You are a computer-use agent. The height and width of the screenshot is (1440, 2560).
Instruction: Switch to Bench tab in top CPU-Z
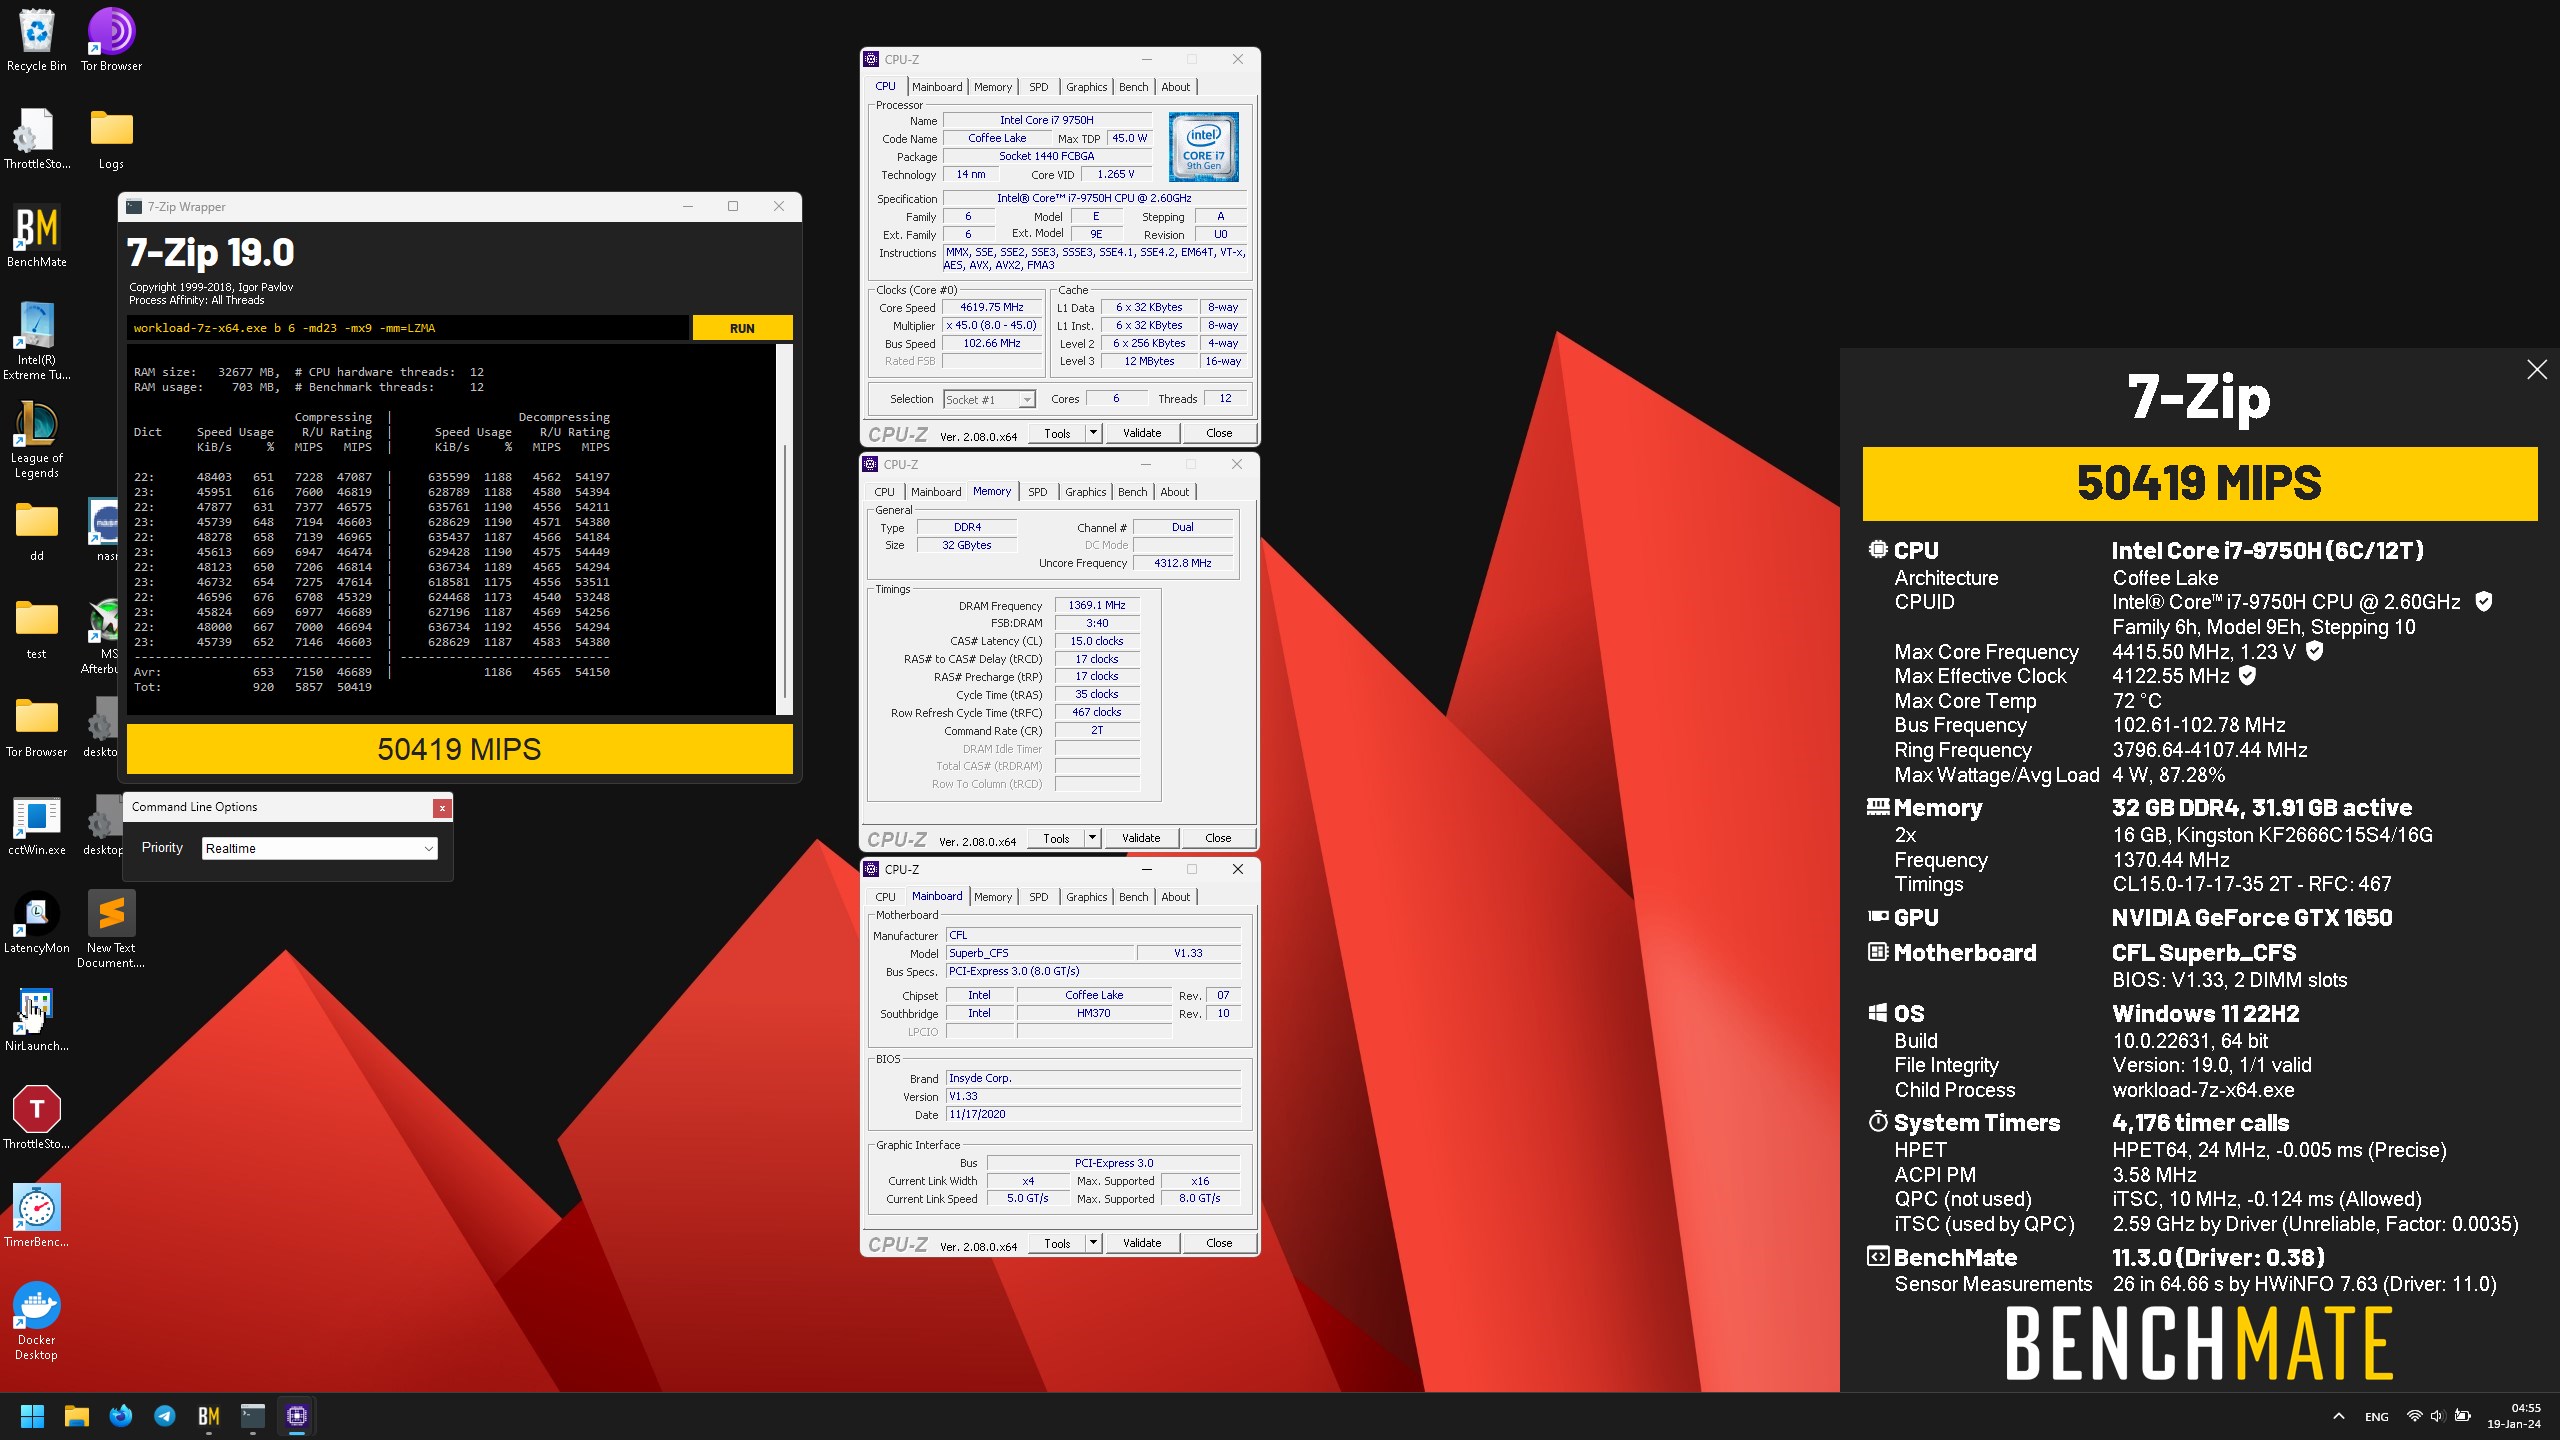tap(1133, 87)
